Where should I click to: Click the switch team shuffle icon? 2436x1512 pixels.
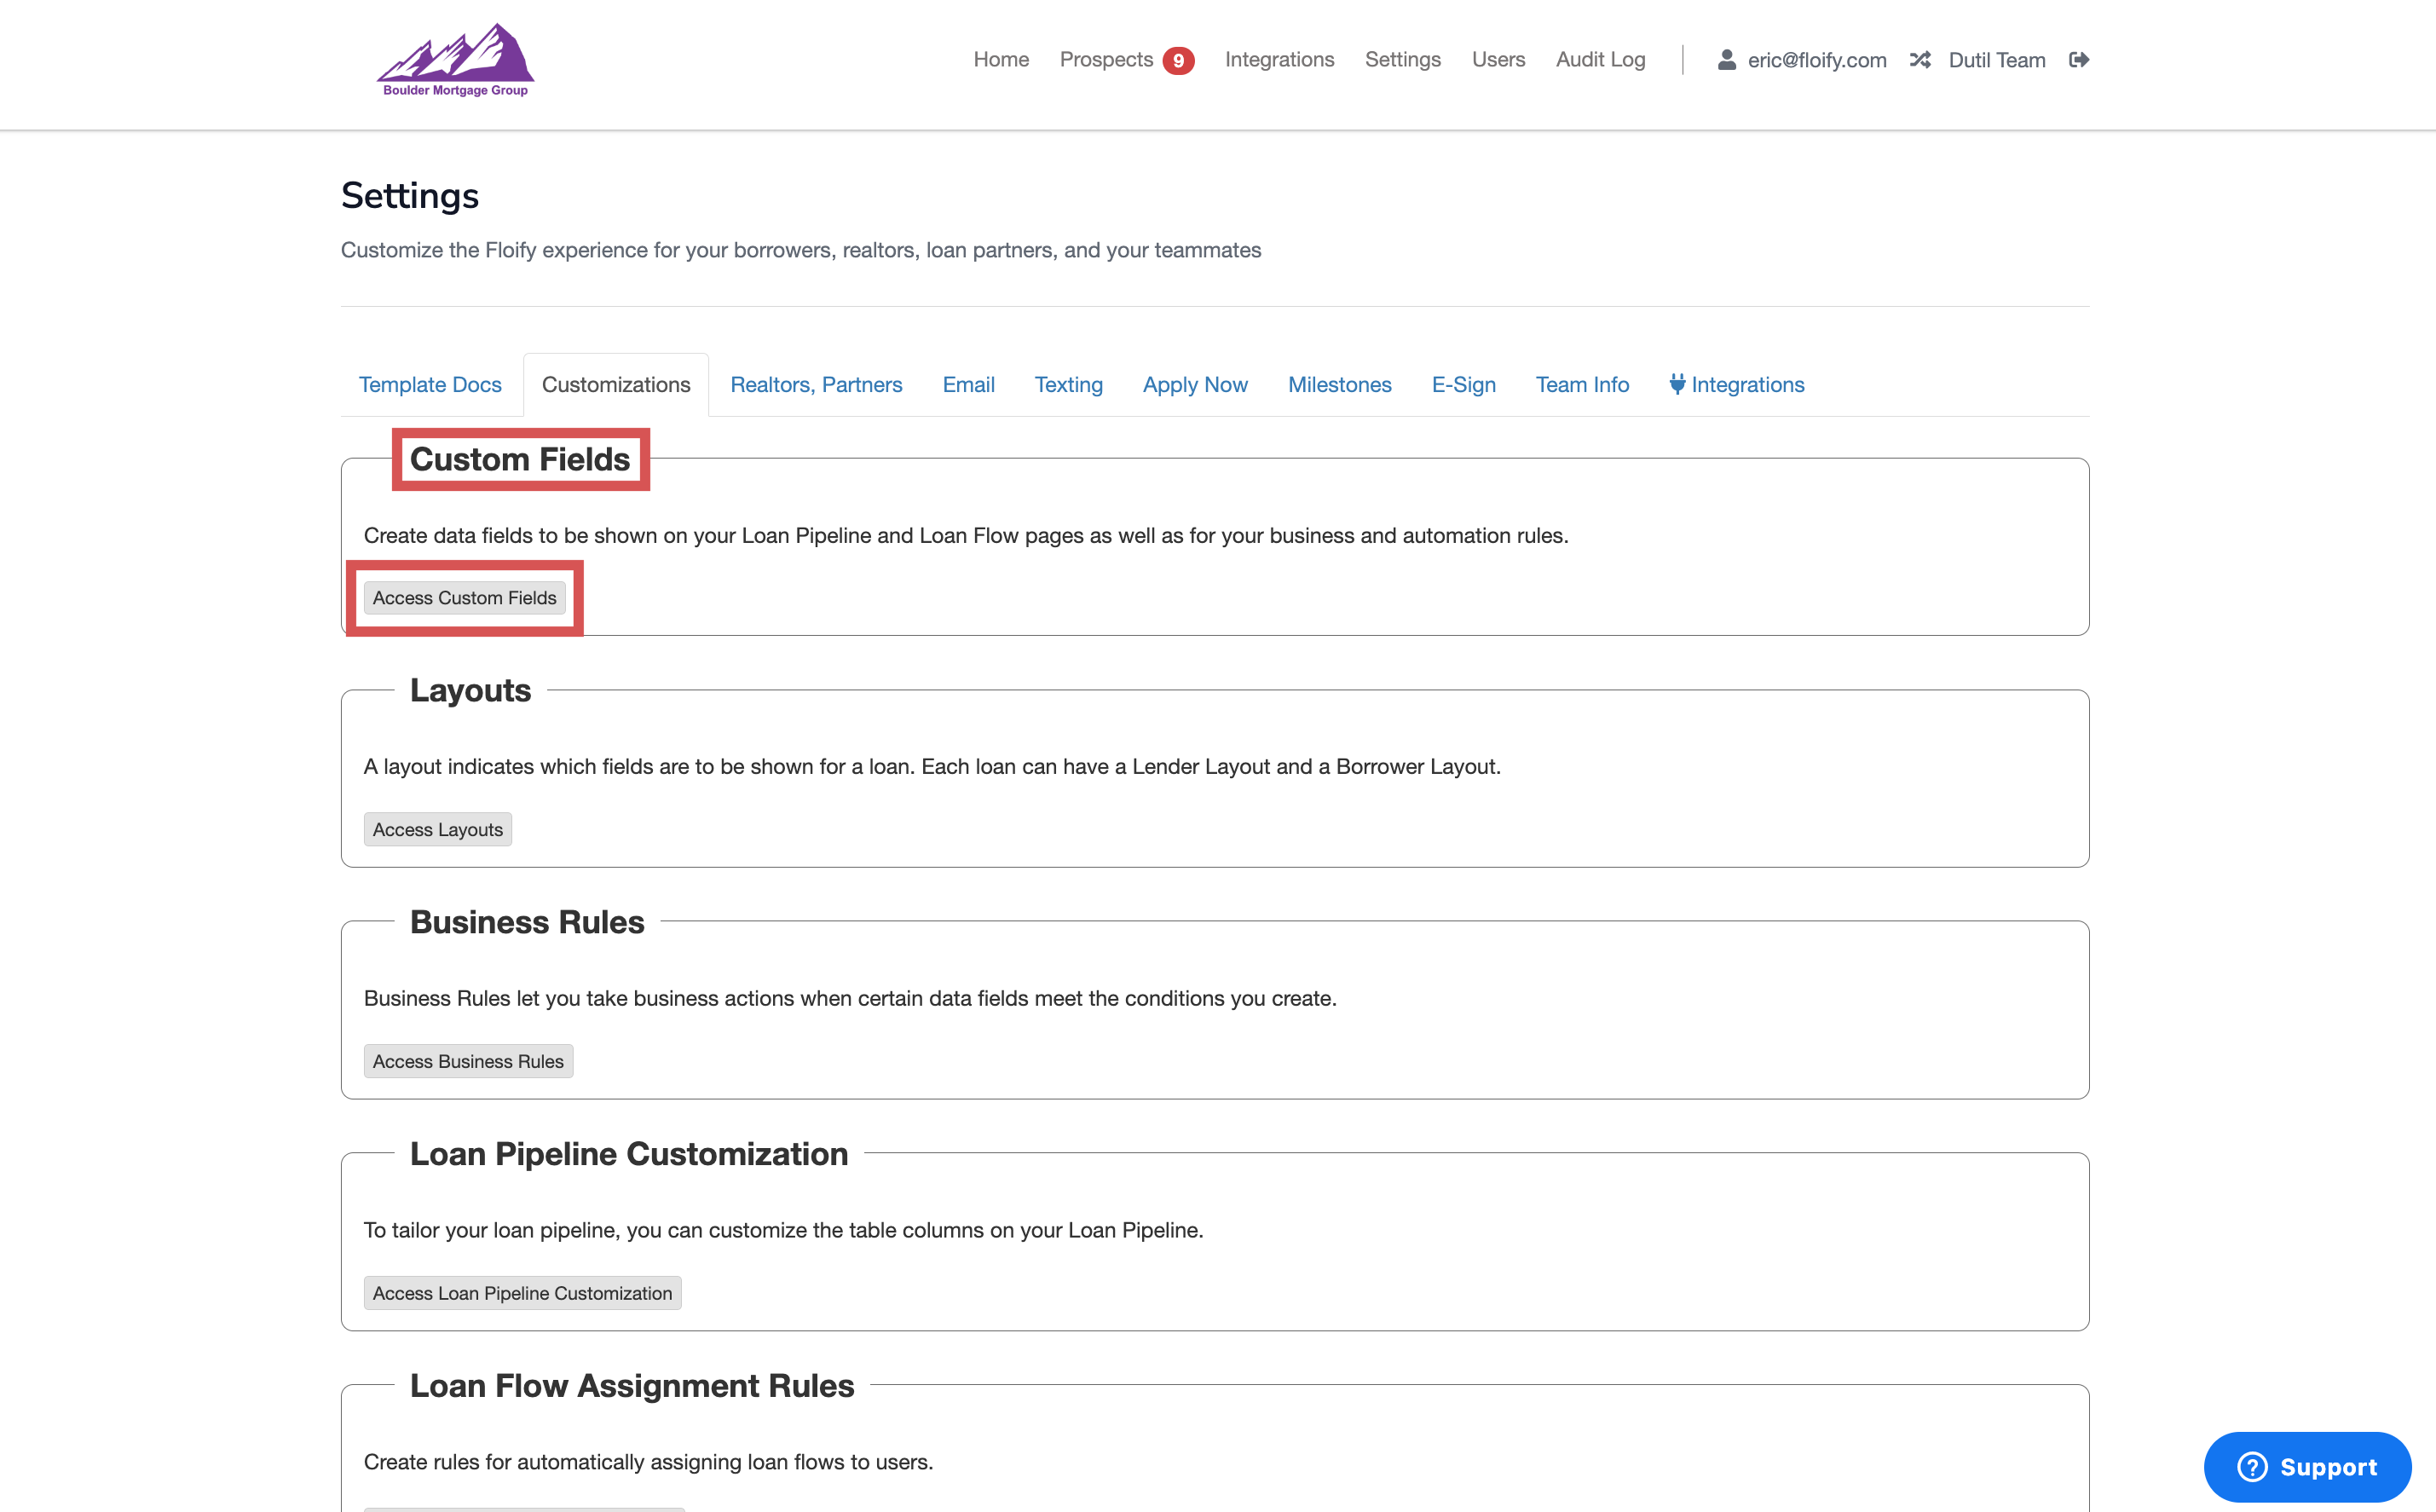point(1919,60)
